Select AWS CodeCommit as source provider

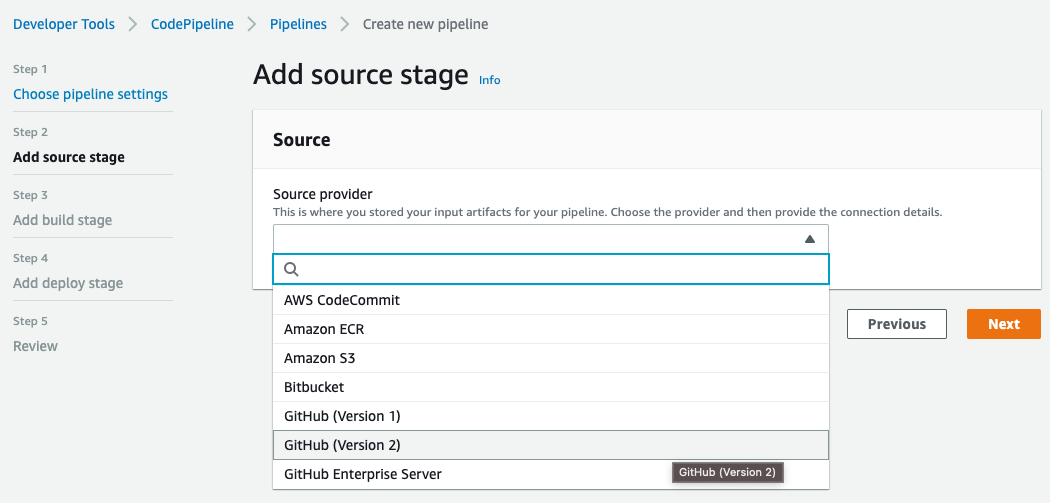[x=551, y=300]
